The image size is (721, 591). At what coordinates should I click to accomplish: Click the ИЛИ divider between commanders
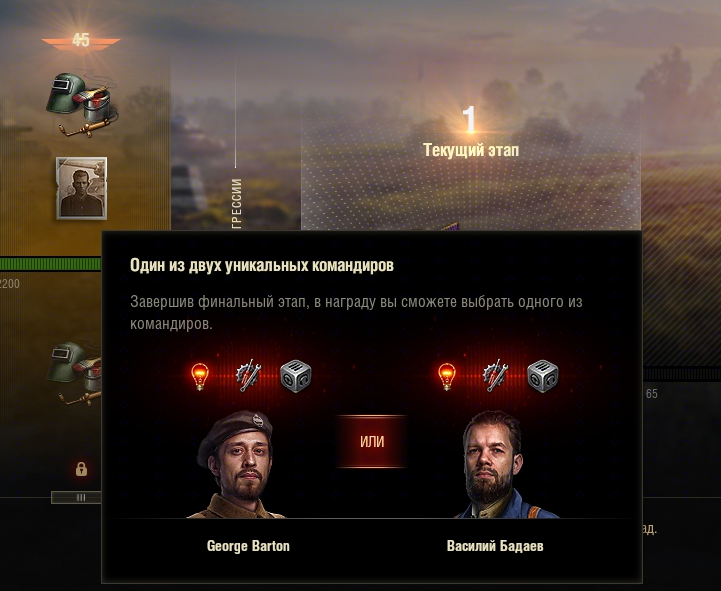pyautogui.click(x=372, y=442)
